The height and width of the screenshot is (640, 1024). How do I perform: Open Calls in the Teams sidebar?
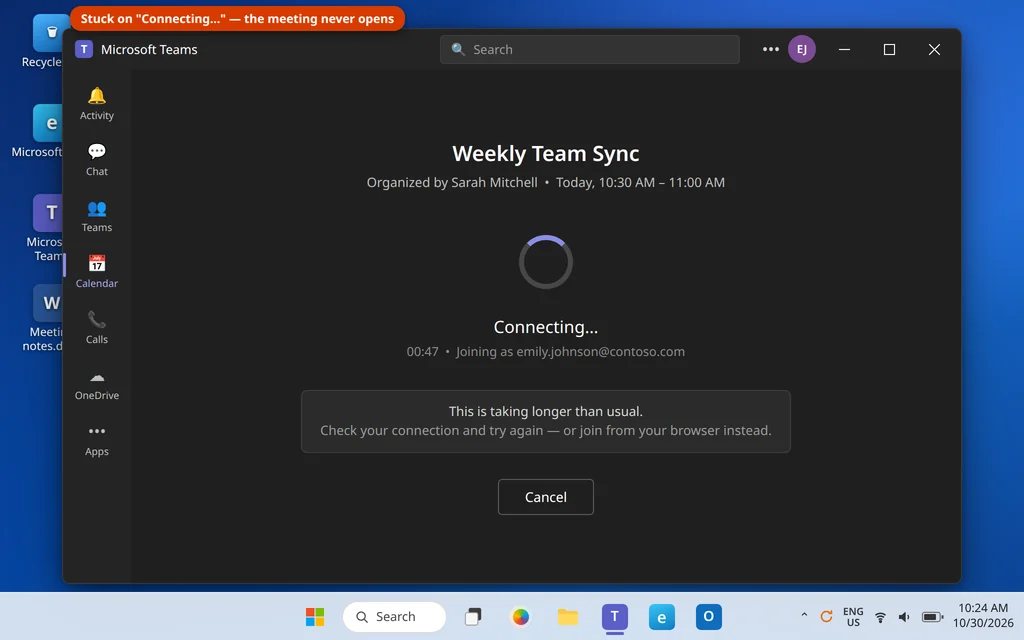coord(97,328)
